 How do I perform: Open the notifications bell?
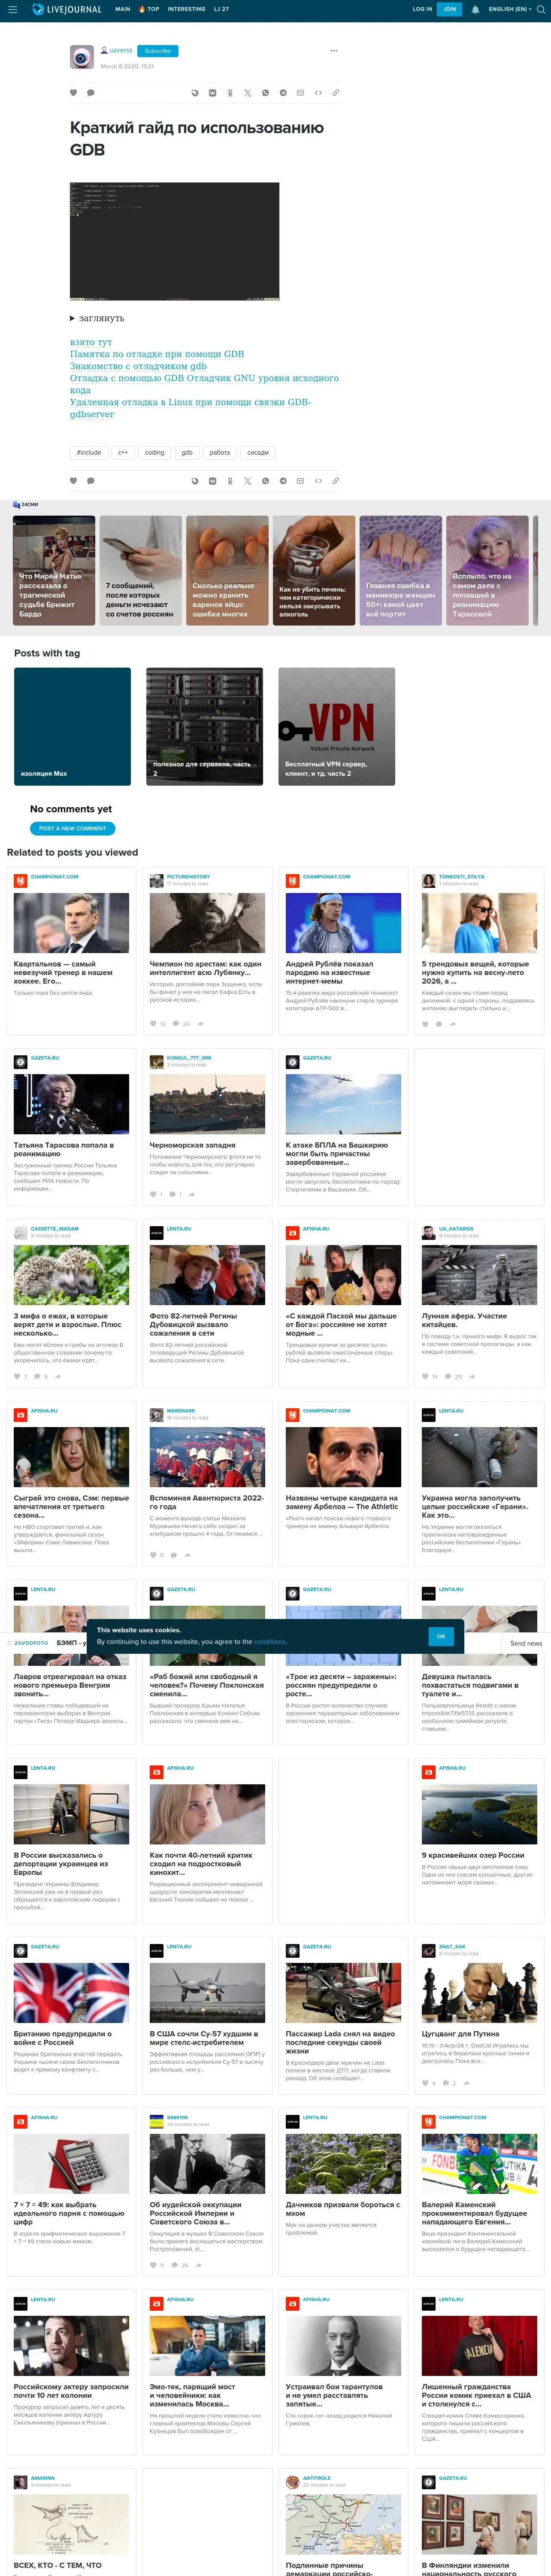tap(475, 9)
